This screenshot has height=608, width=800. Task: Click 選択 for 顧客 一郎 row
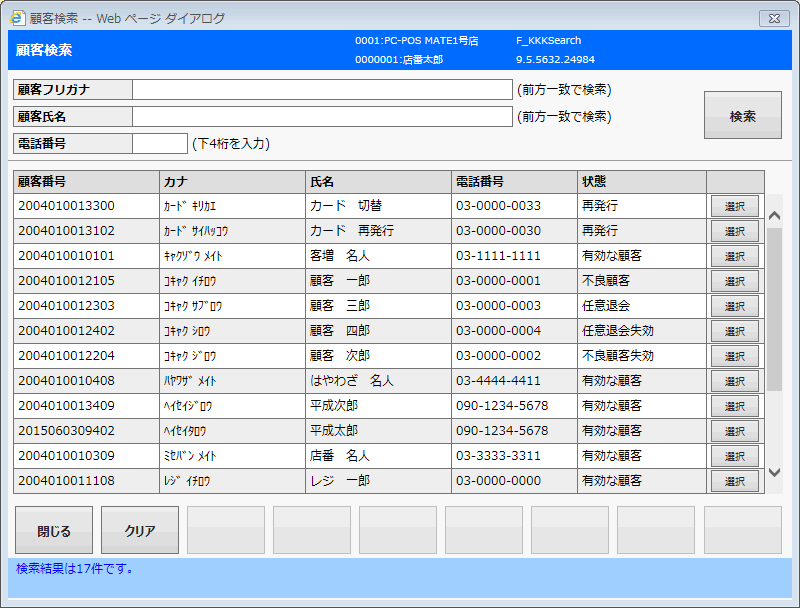click(x=735, y=281)
